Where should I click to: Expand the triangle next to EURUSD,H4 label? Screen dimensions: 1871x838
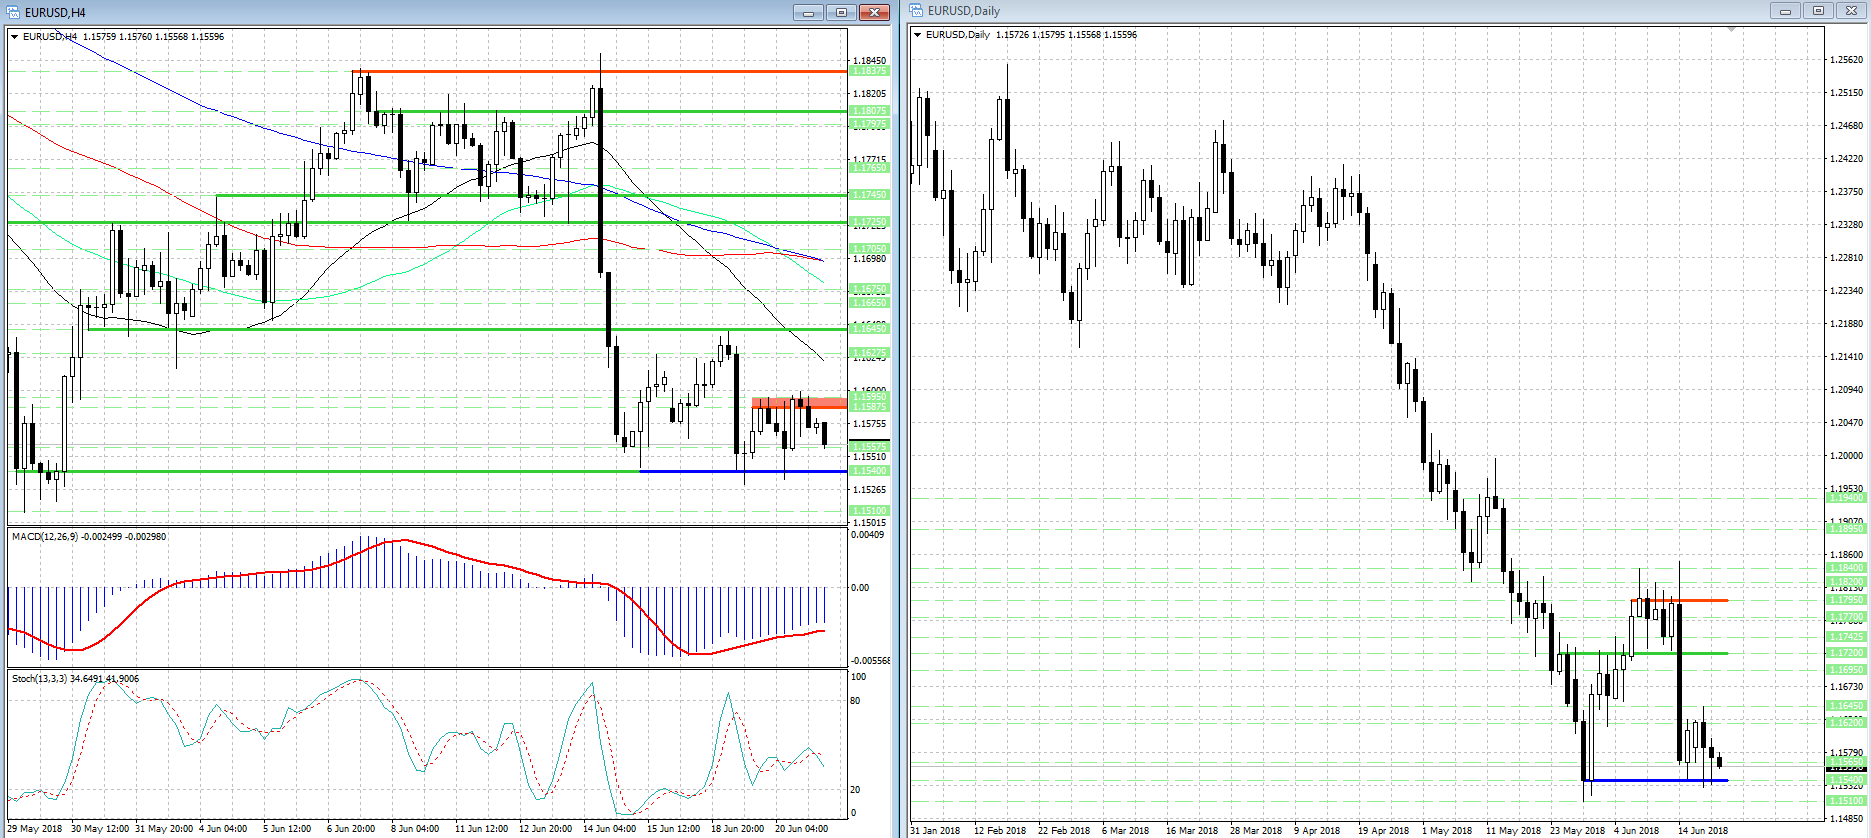tap(15, 37)
